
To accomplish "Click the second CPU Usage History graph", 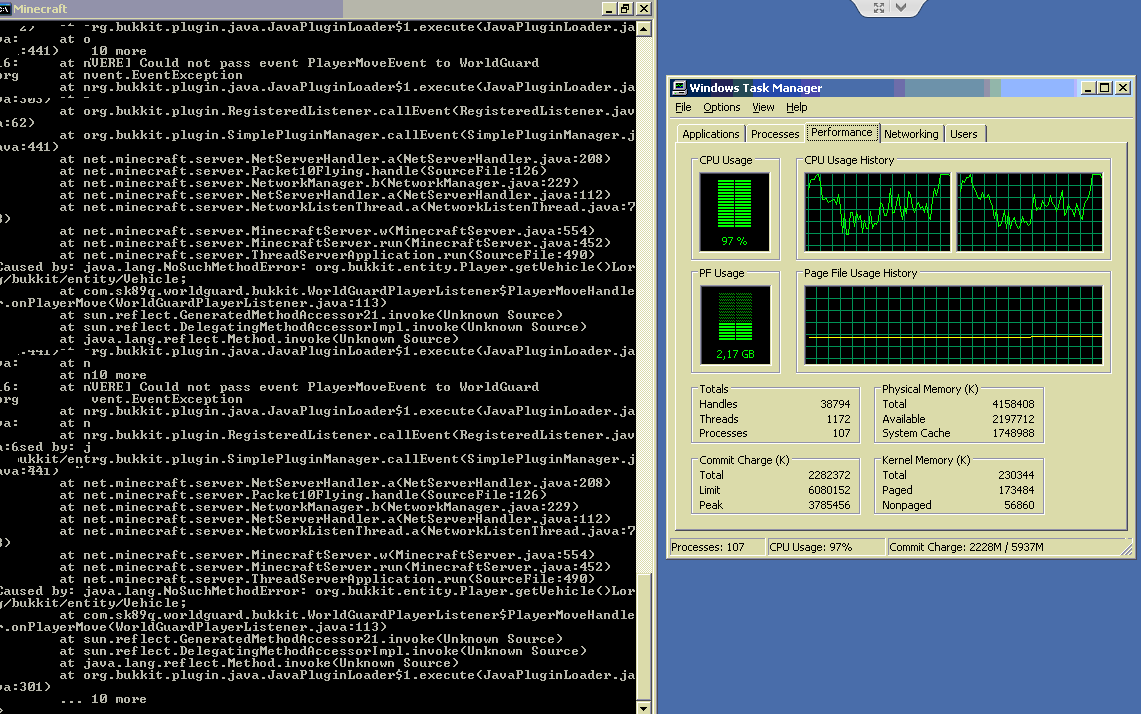I will [x=1029, y=212].
